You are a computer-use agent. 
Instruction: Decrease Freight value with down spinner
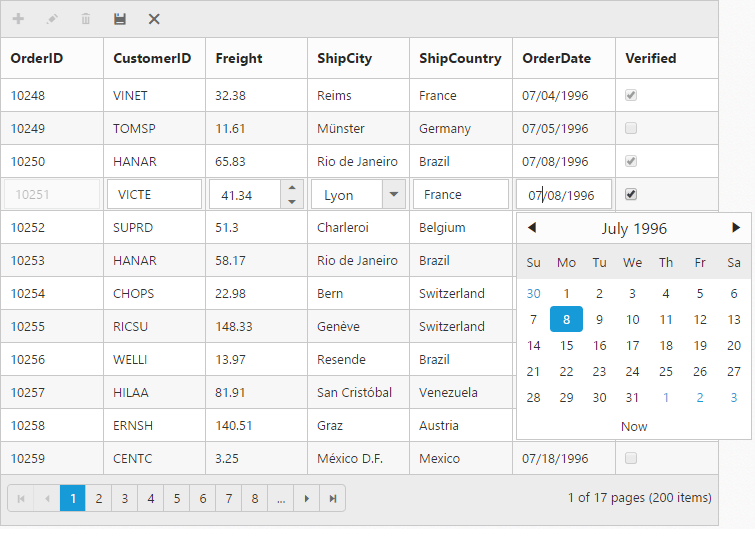pos(292,202)
